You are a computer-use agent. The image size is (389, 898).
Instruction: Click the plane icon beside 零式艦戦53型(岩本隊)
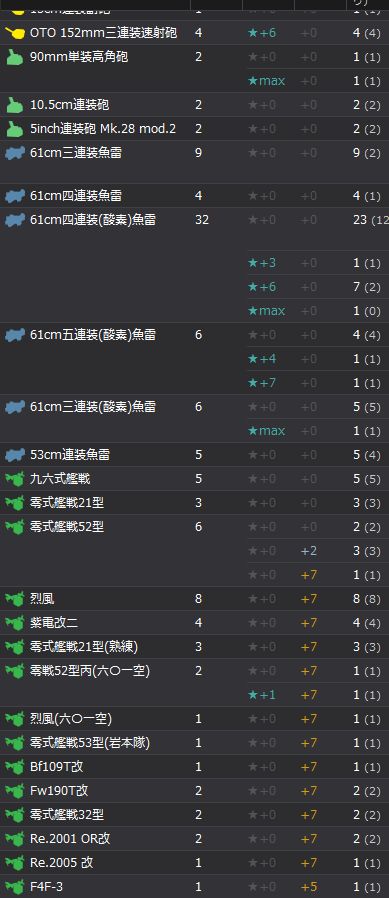coord(15,743)
